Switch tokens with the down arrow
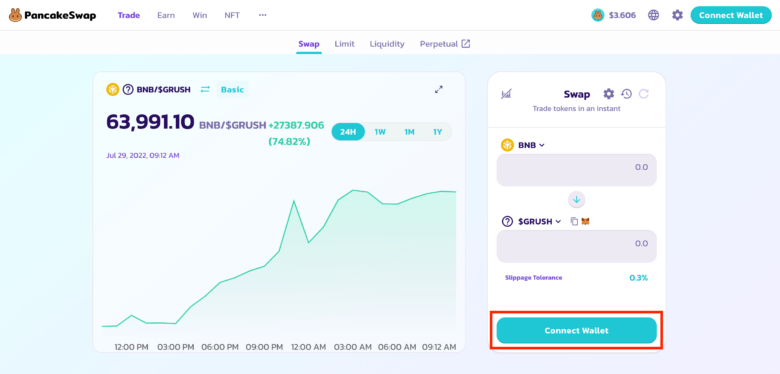This screenshot has width=780, height=374. point(577,199)
